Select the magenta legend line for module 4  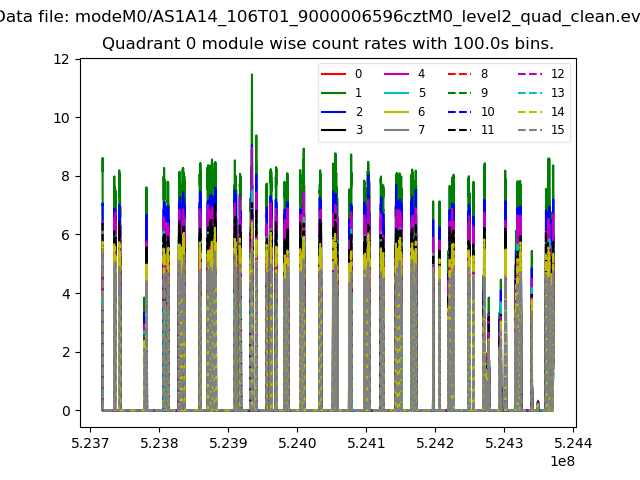tap(396, 74)
